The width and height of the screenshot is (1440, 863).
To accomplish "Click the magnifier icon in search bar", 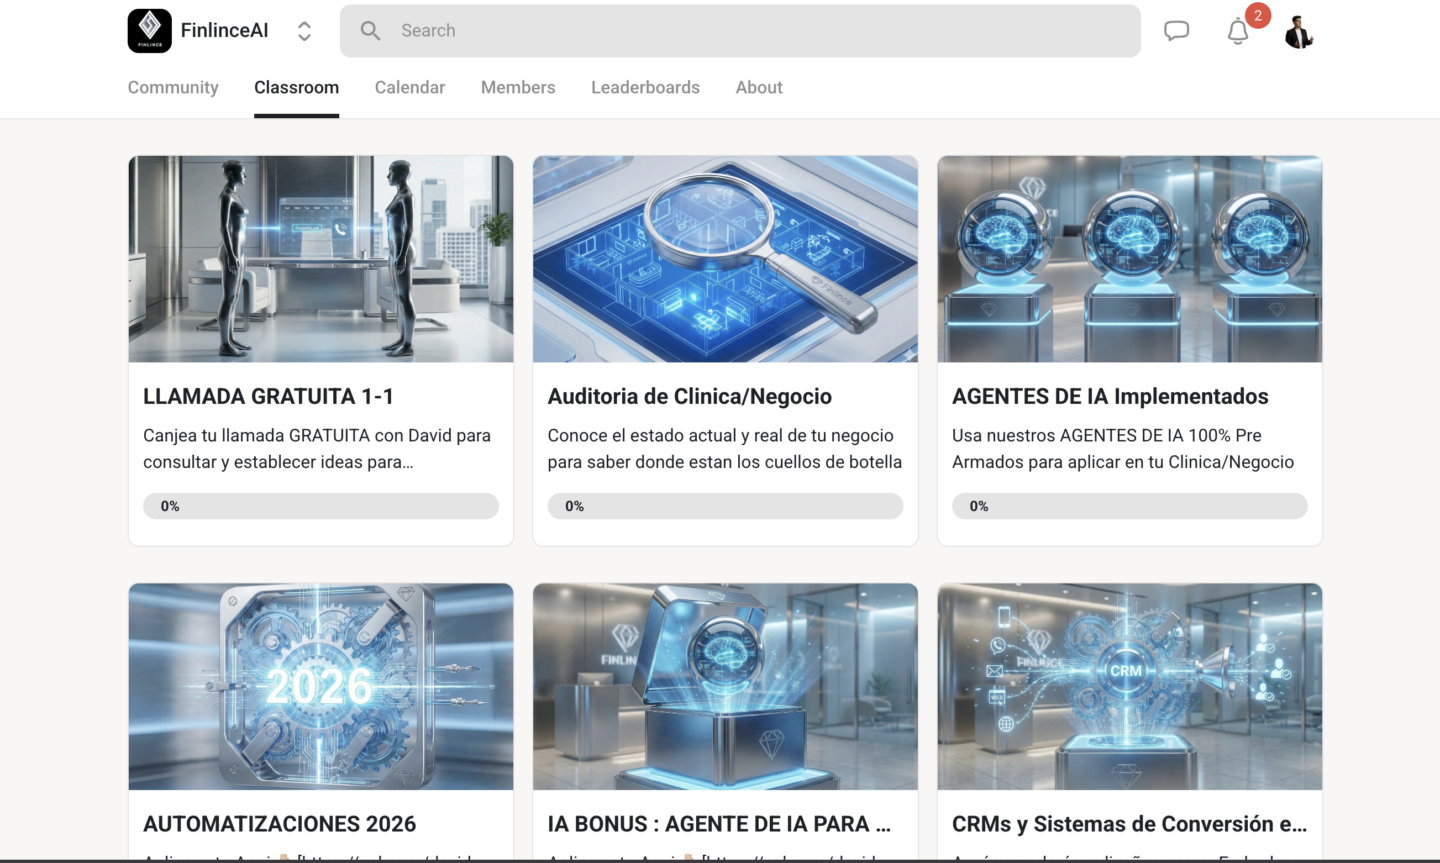I will 370,31.
